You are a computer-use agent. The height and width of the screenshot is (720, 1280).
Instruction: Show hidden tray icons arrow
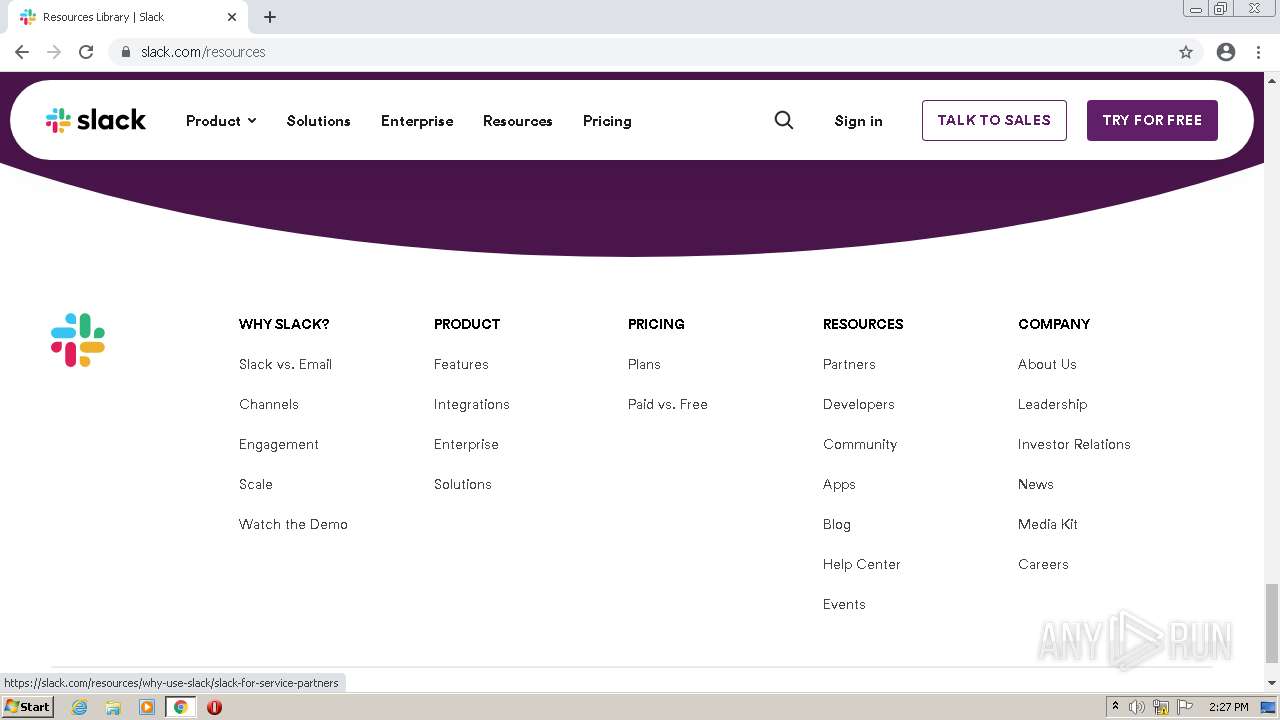point(1115,707)
